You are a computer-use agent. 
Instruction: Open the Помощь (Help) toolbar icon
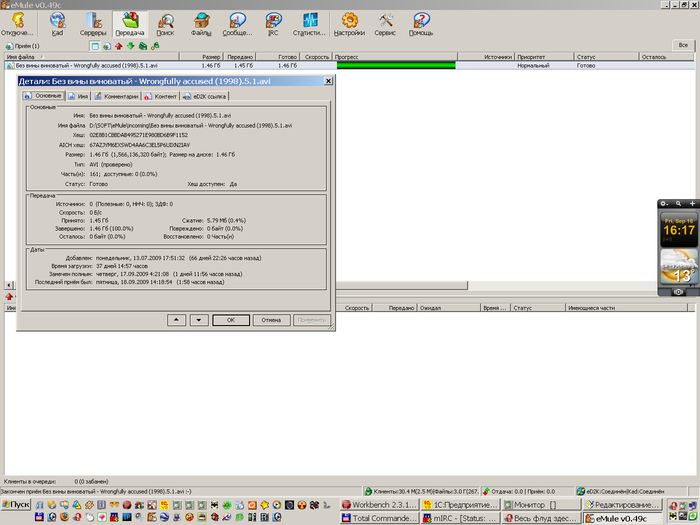point(421,24)
